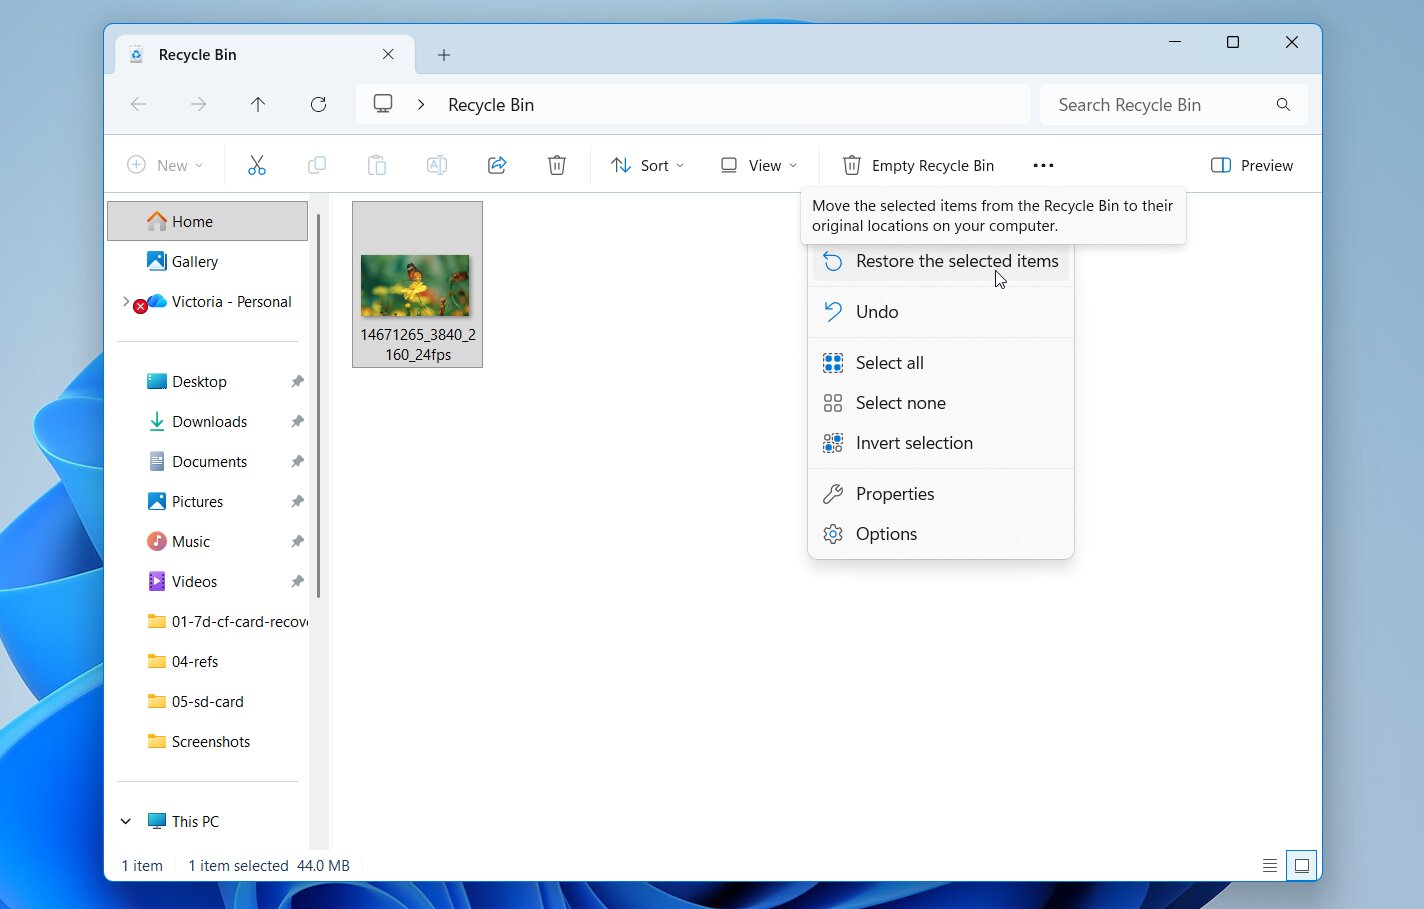Open the 05-sd-card folder

coord(208,701)
